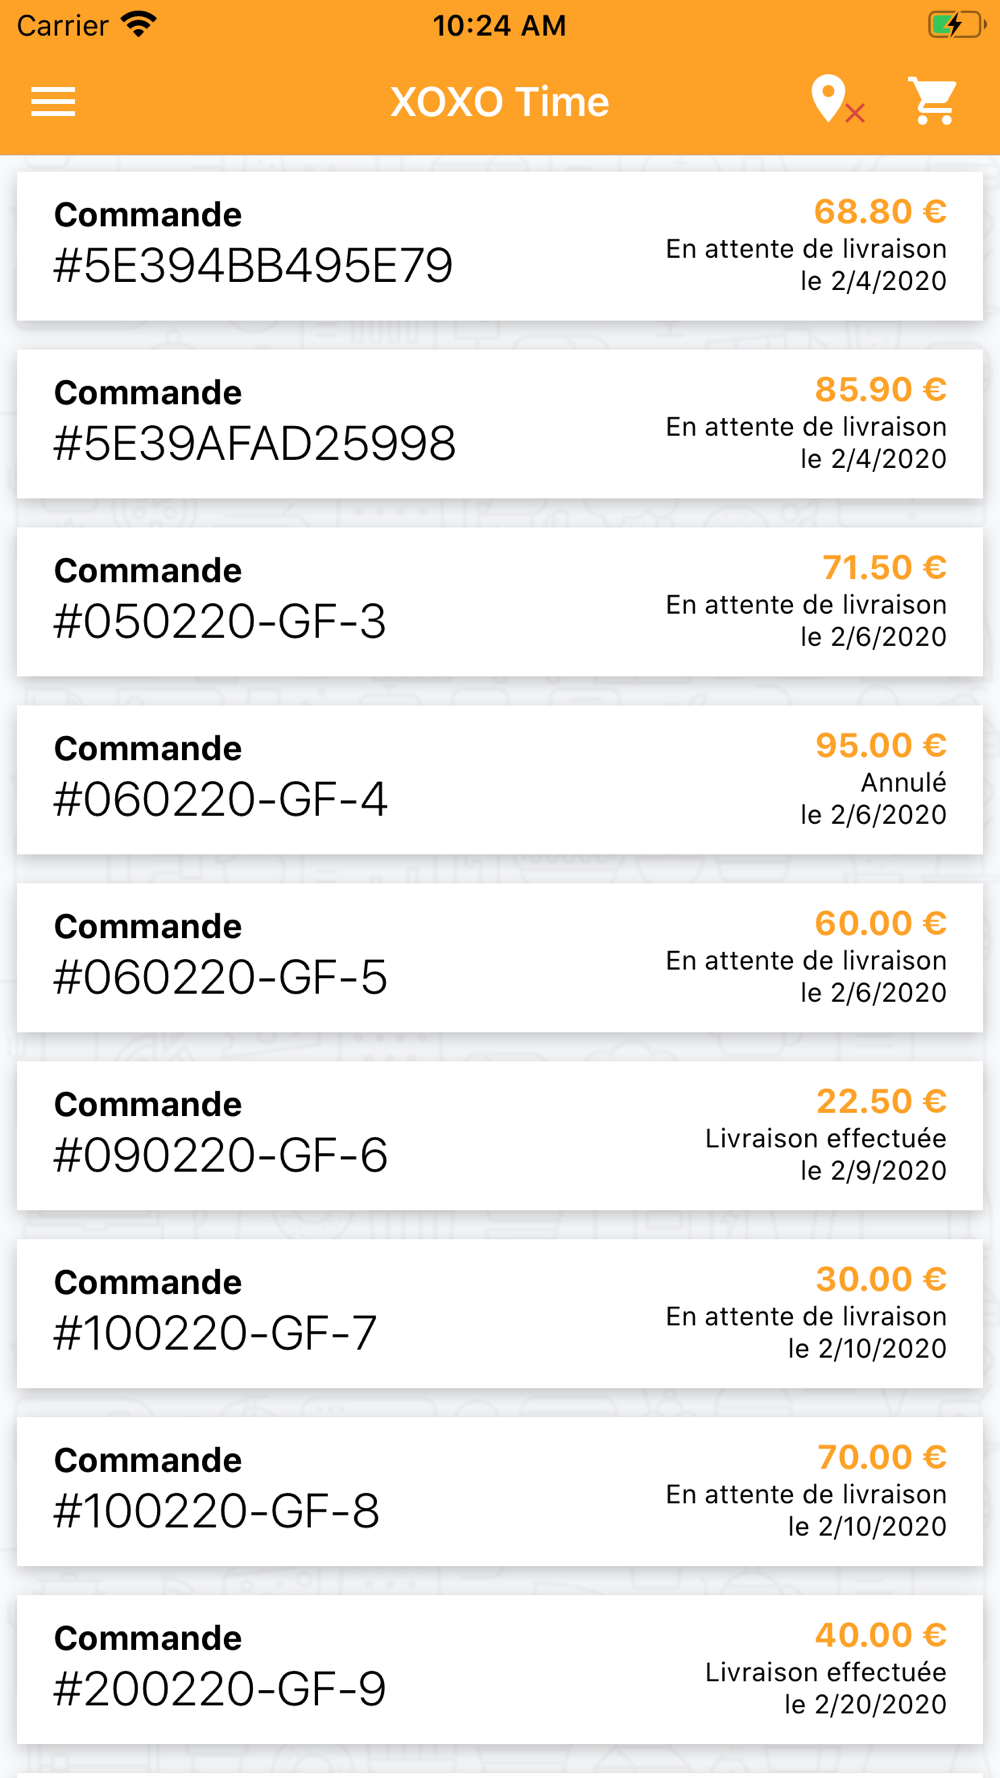Tap the Annulé status label
The height and width of the screenshot is (1778, 1000).
click(903, 782)
